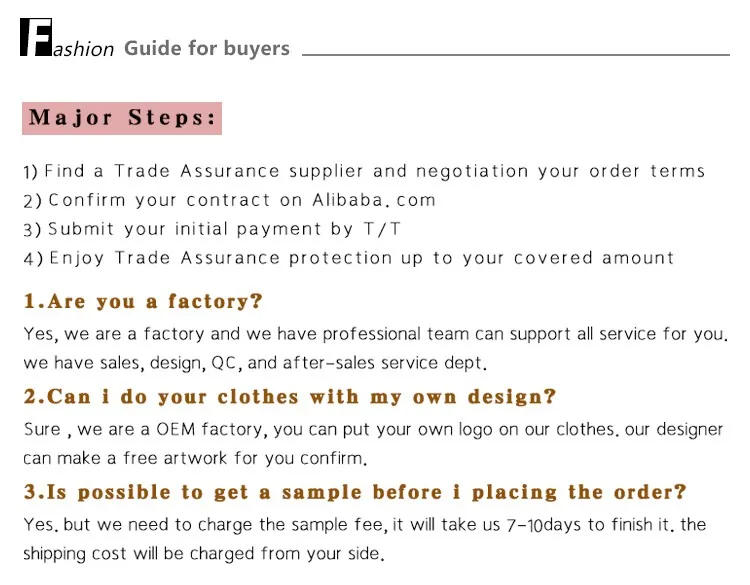Click the "3.Is possible to get a sample" question
Screen dimensions: 750x585
355,492
